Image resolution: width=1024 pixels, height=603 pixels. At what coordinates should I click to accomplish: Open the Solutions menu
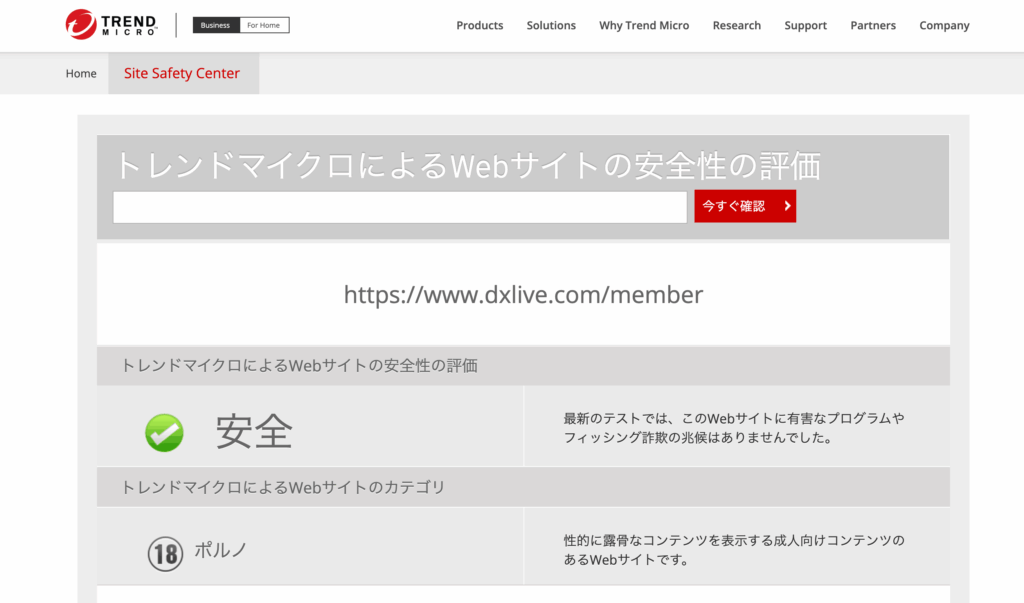pyautogui.click(x=550, y=25)
